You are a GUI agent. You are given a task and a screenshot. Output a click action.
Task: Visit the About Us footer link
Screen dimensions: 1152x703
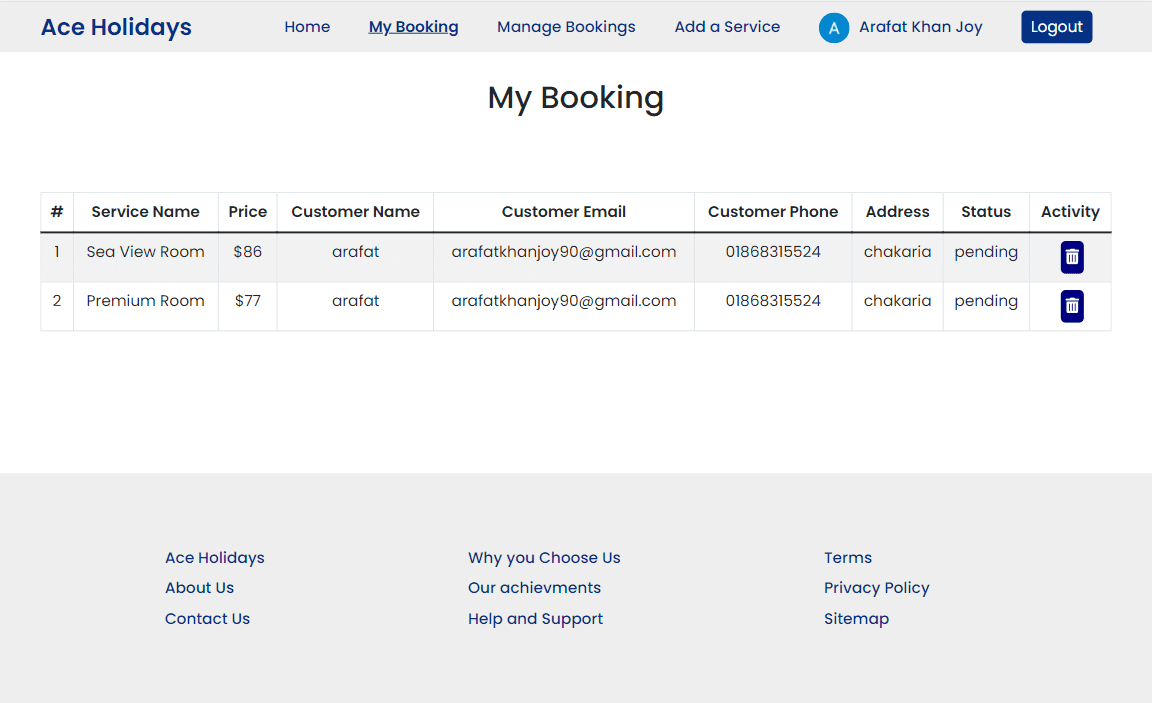pyautogui.click(x=199, y=588)
